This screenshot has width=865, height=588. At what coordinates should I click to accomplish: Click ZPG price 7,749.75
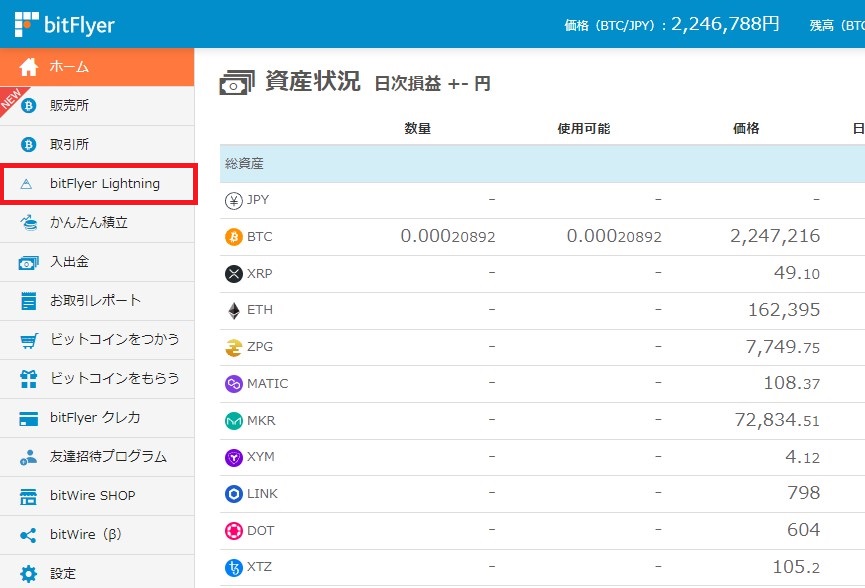783,347
